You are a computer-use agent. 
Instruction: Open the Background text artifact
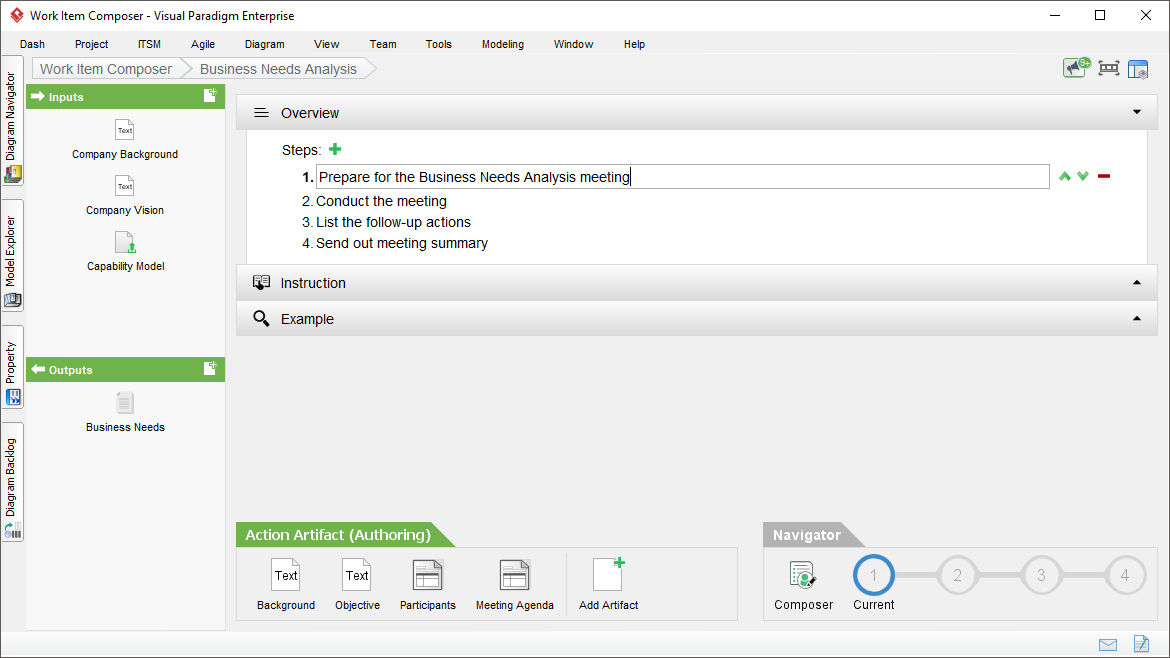[286, 584]
